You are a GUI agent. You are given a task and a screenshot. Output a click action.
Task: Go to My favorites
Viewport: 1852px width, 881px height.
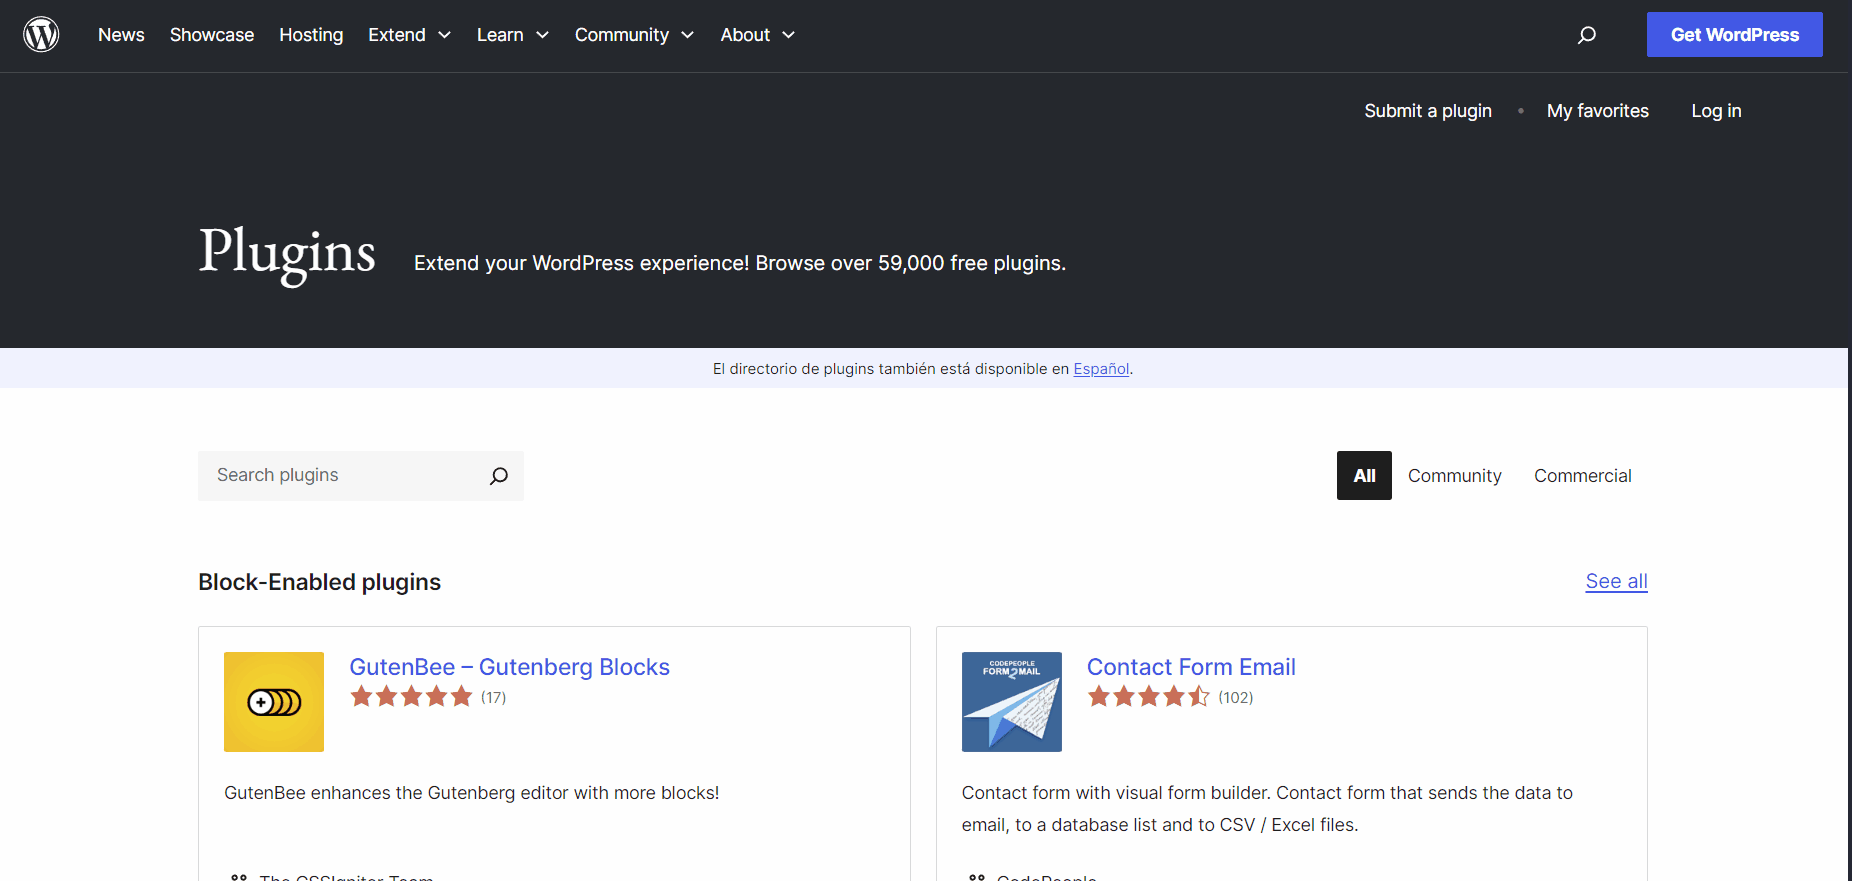click(x=1597, y=111)
